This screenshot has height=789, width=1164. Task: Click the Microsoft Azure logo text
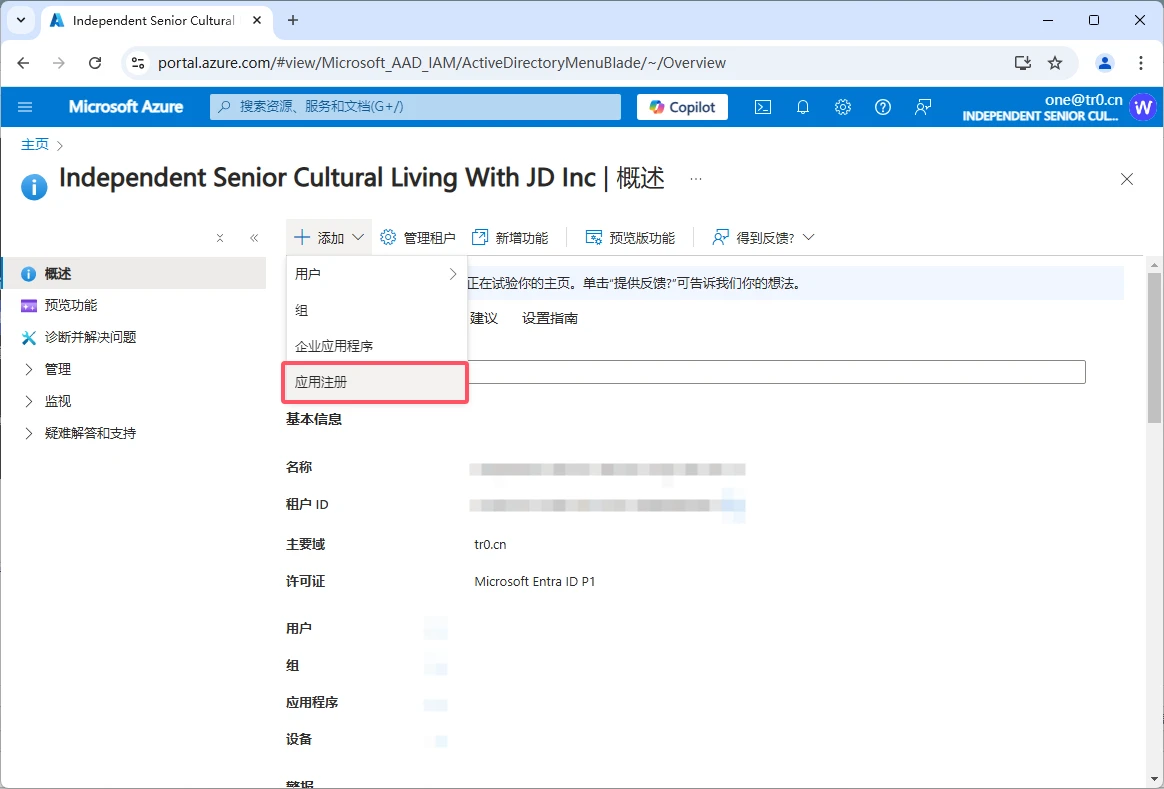126,107
